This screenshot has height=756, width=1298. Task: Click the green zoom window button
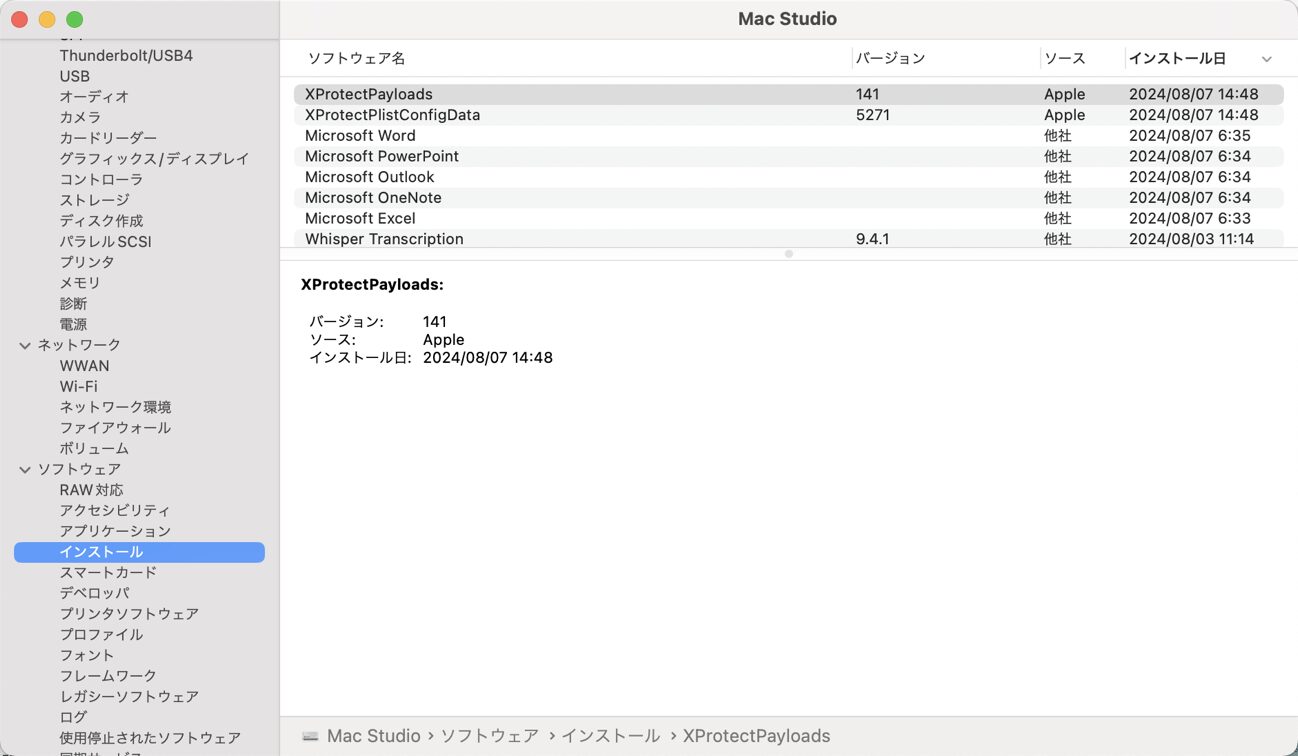point(74,19)
